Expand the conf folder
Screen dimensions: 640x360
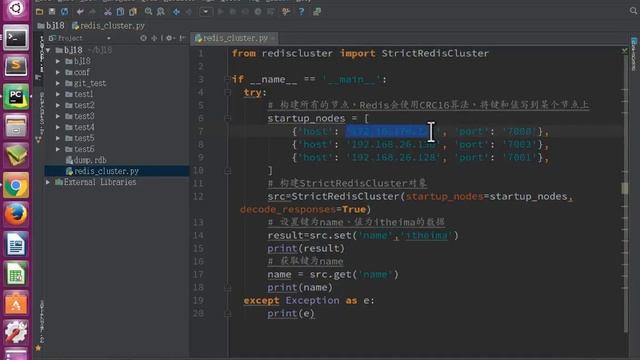58,72
